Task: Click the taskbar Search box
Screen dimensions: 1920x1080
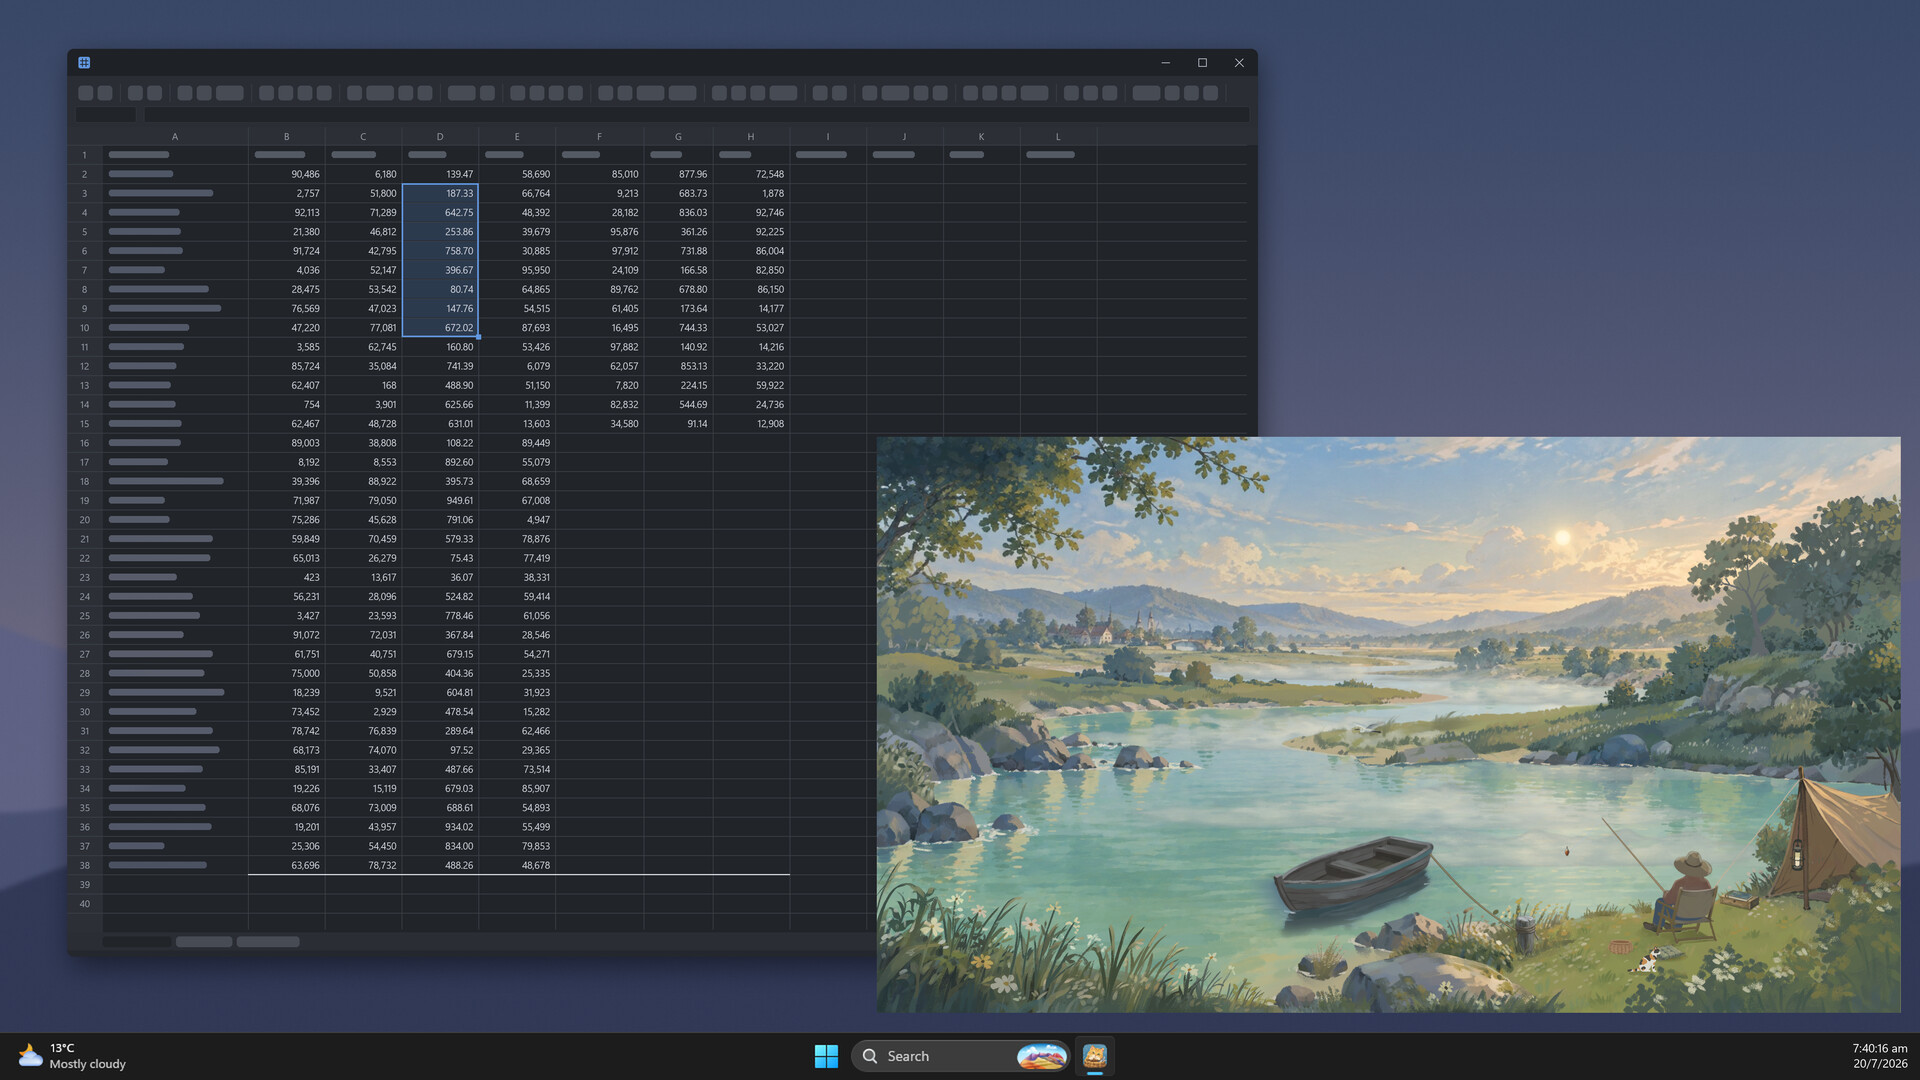Action: 960,1056
